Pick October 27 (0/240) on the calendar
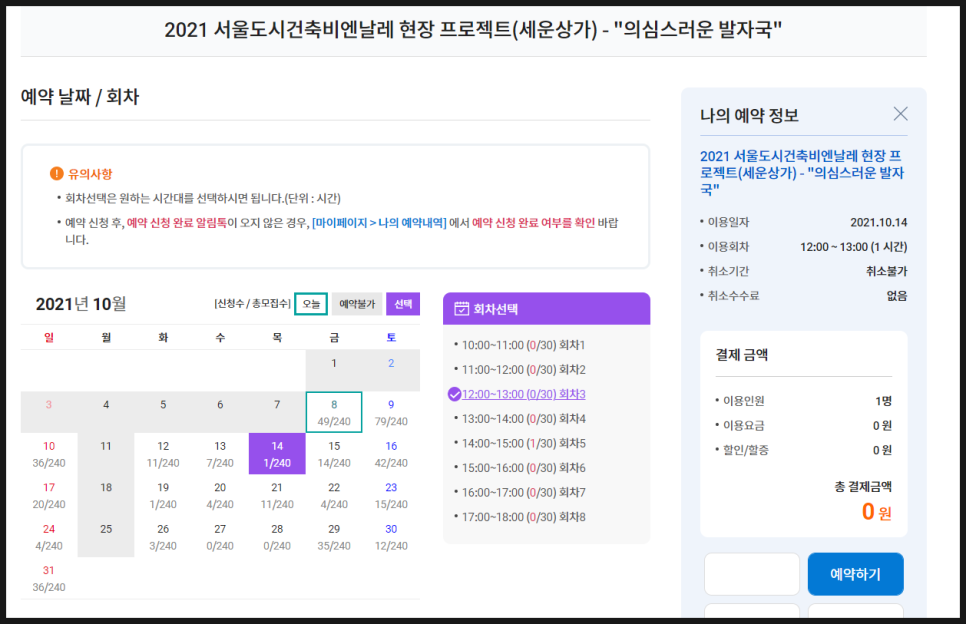 [x=220, y=537]
